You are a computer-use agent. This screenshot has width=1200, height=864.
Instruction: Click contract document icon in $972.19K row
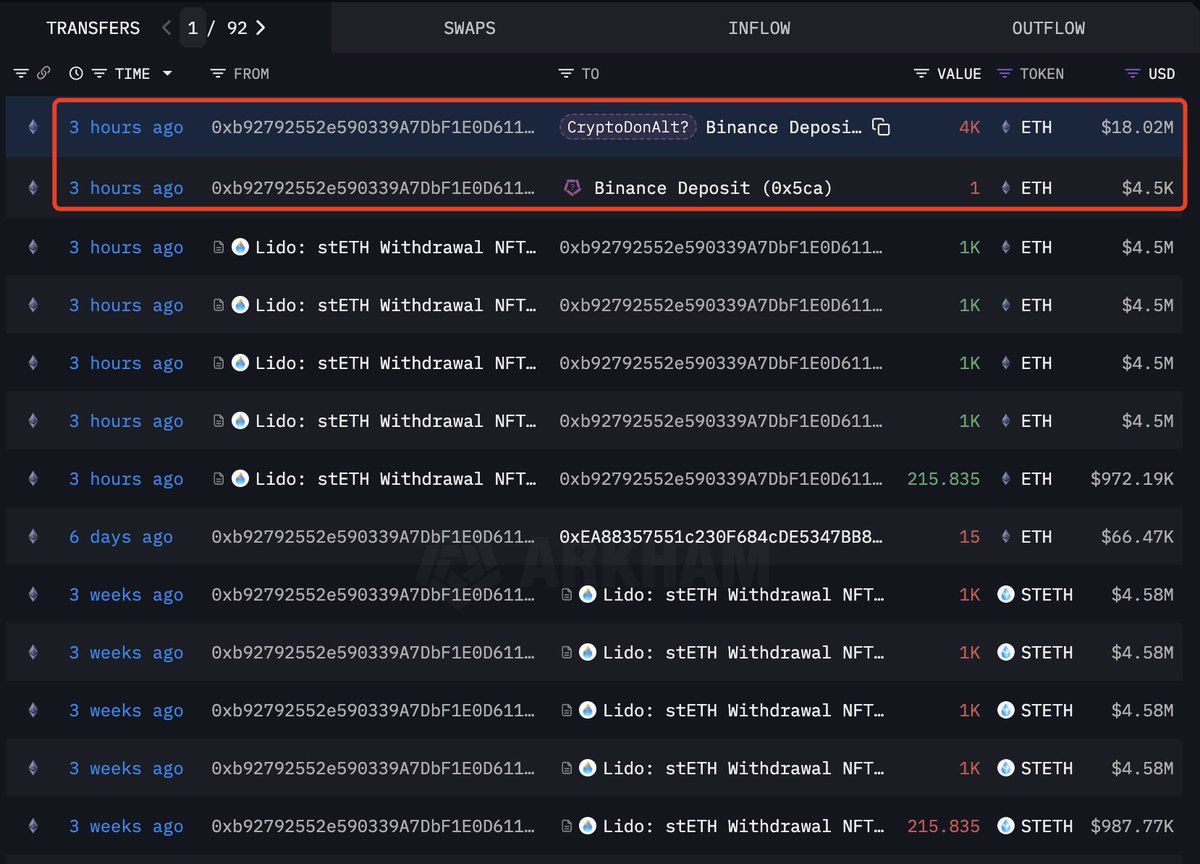point(218,479)
